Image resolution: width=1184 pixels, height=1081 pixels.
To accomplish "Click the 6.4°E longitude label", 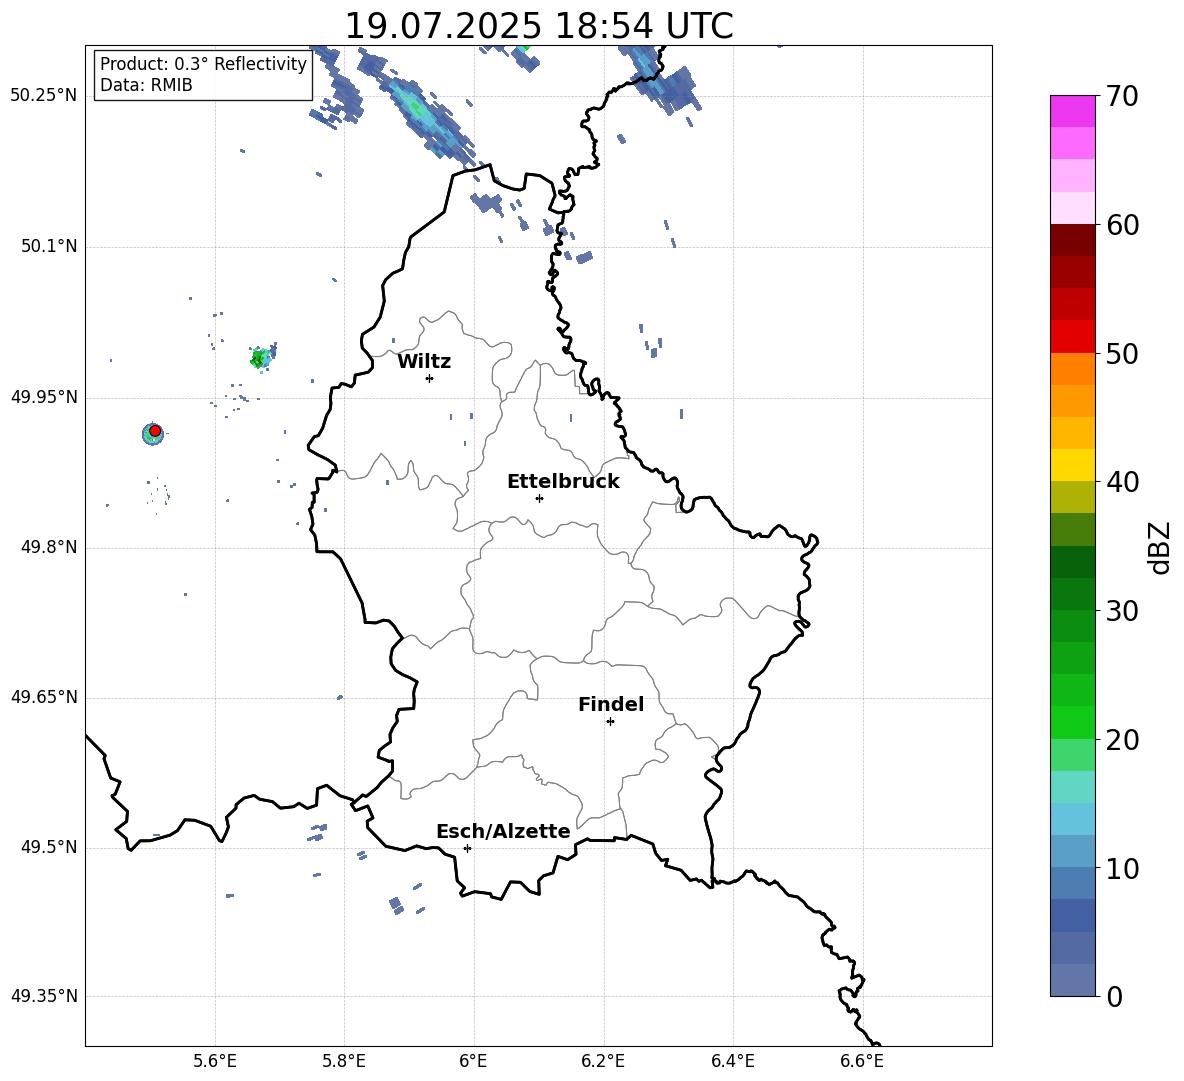I will (x=732, y=1061).
